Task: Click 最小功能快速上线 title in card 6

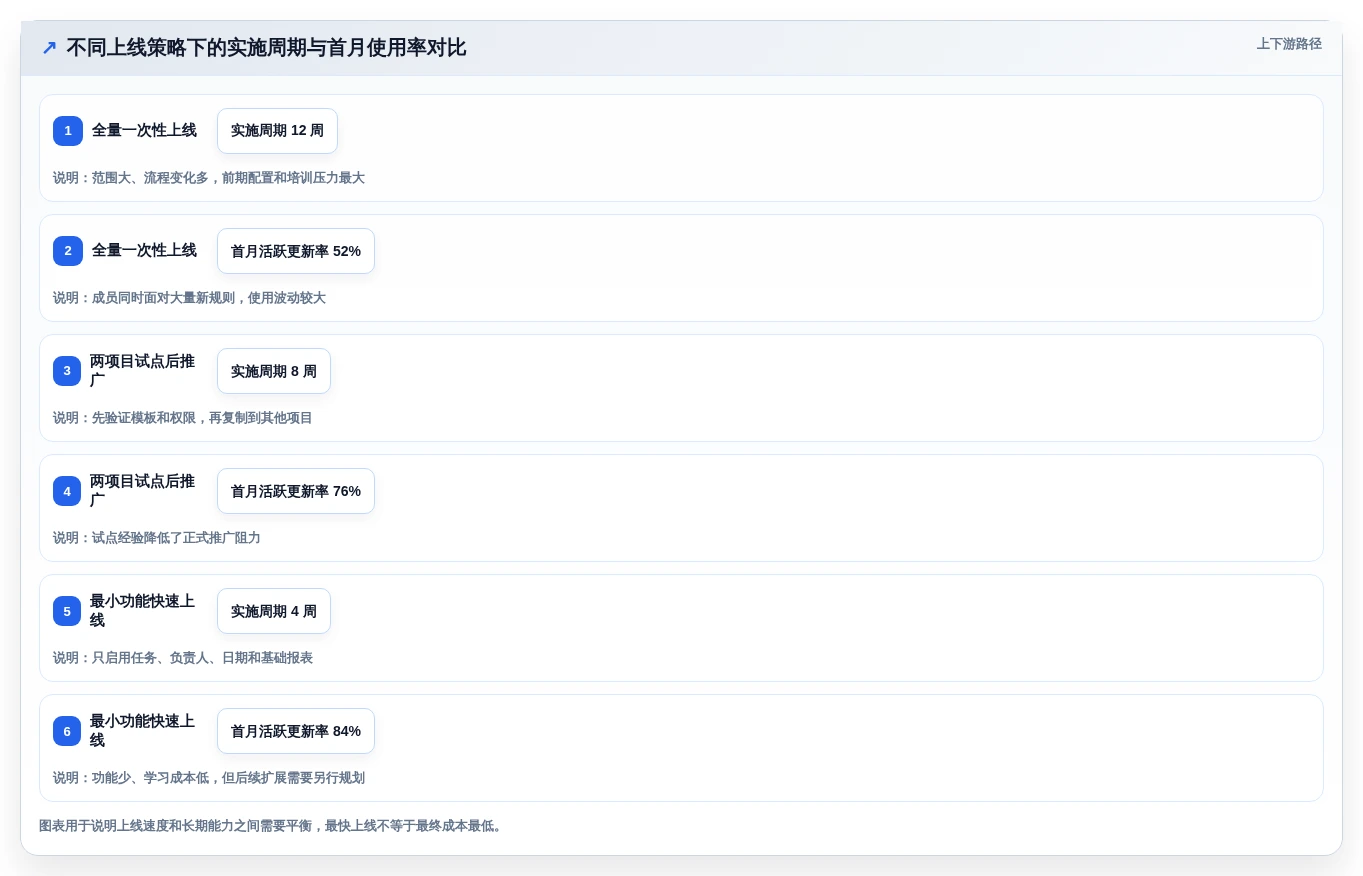Action: (143, 731)
